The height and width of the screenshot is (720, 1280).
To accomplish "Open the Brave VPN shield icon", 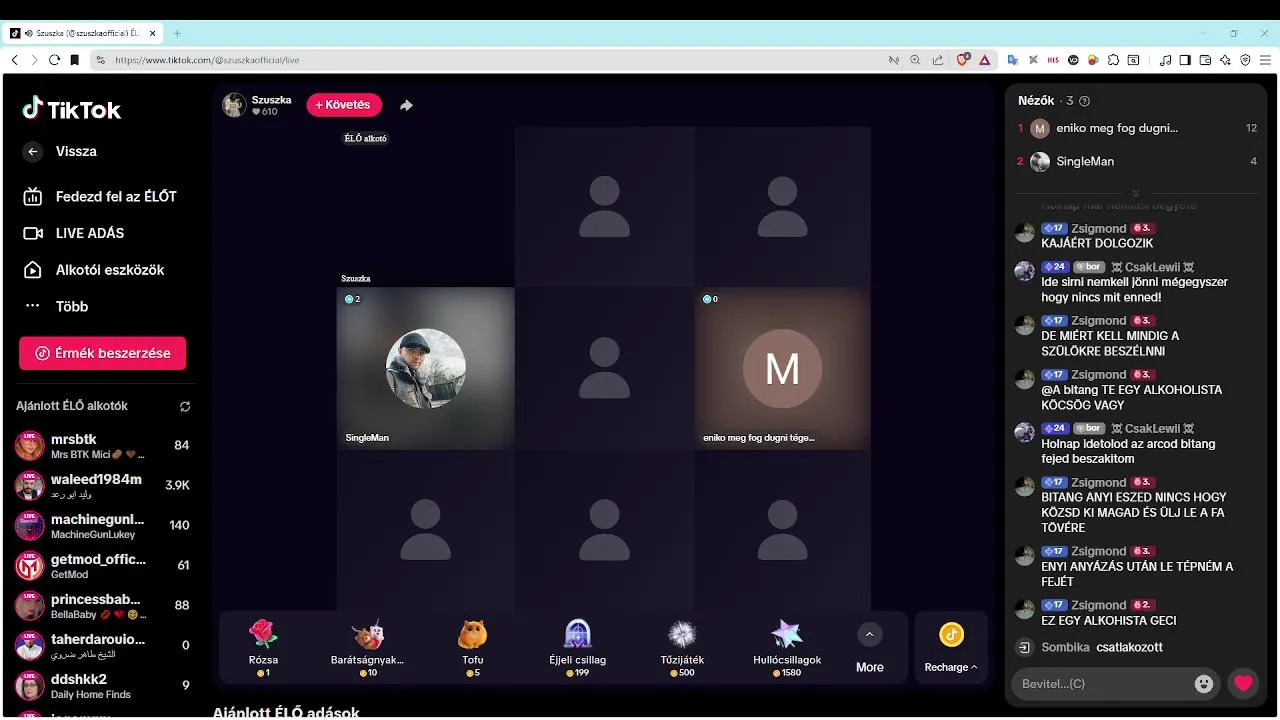I will click(1245, 60).
